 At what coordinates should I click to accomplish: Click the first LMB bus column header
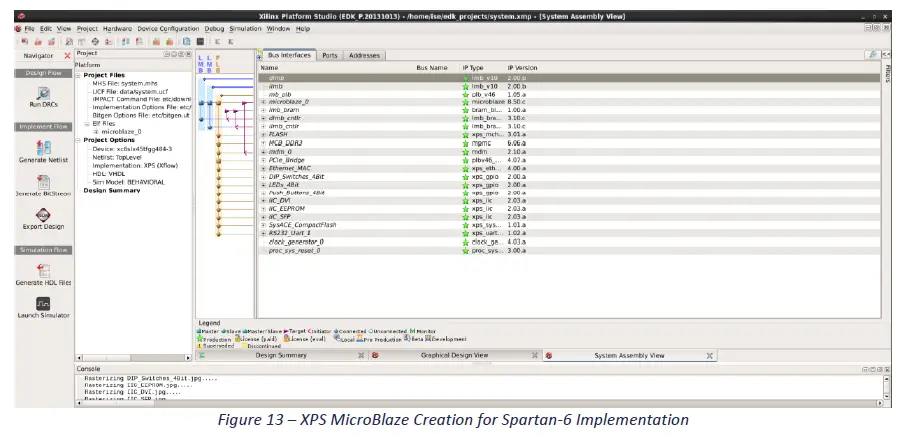[200, 64]
